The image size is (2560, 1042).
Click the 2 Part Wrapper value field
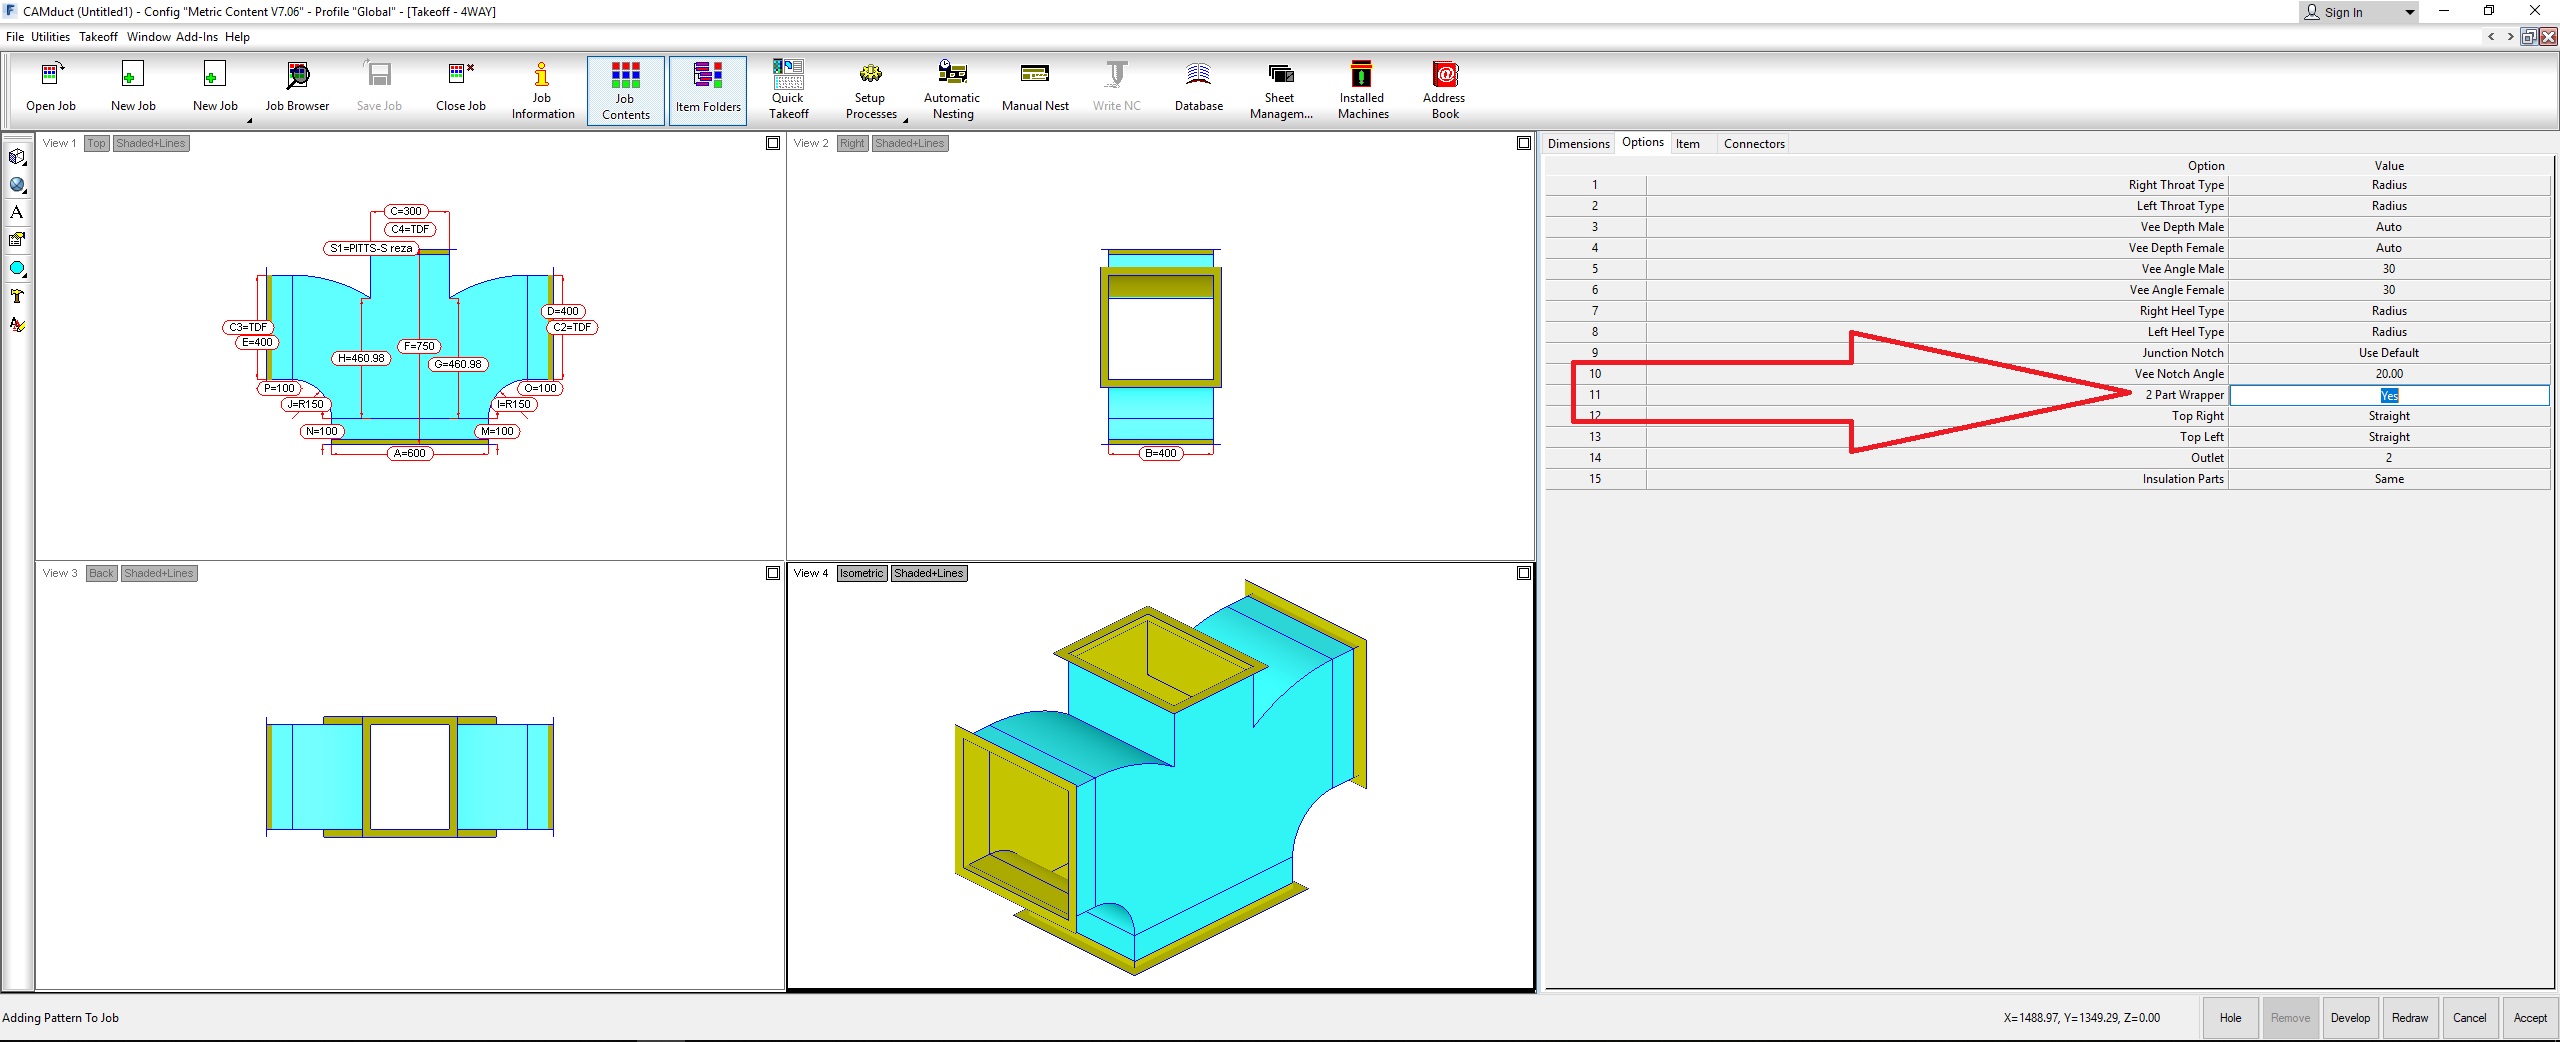[x=2389, y=395]
